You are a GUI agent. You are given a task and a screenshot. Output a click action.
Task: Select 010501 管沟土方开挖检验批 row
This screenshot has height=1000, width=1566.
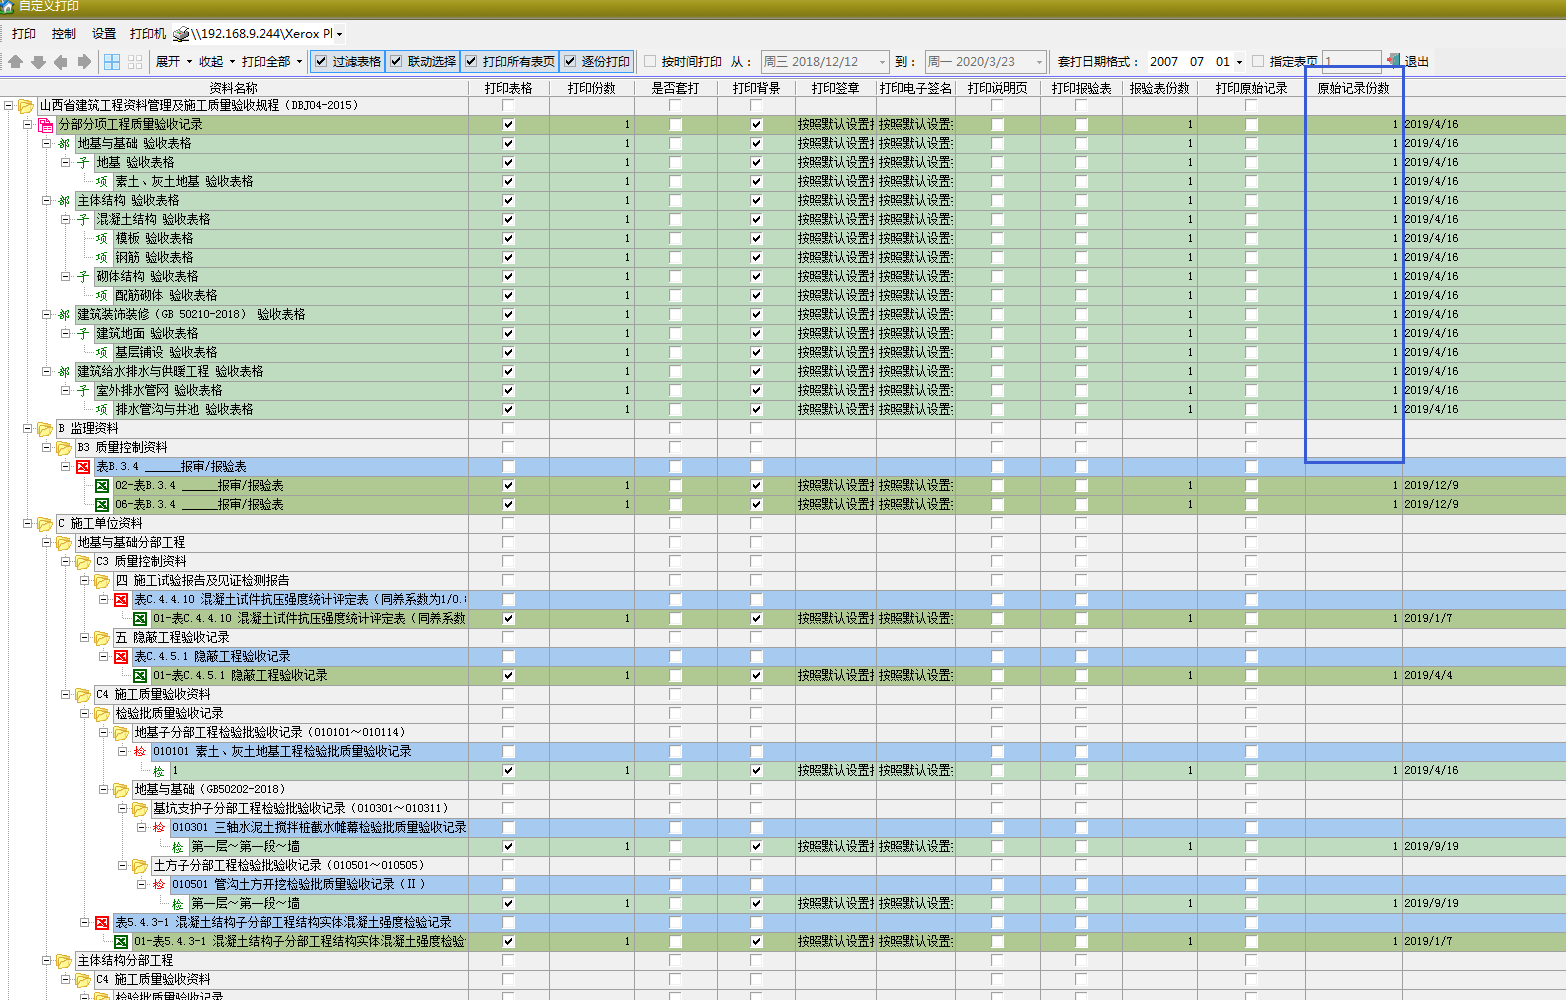coord(299,884)
